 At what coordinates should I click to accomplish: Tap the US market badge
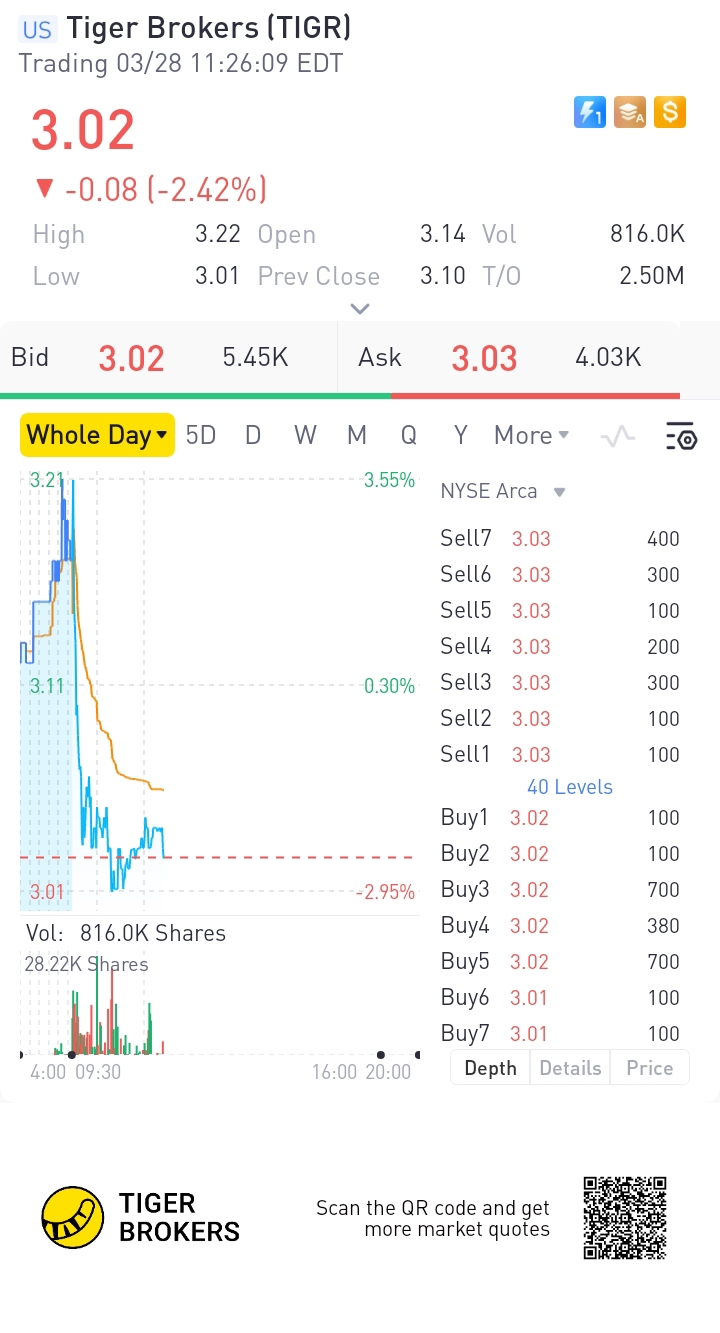37,29
